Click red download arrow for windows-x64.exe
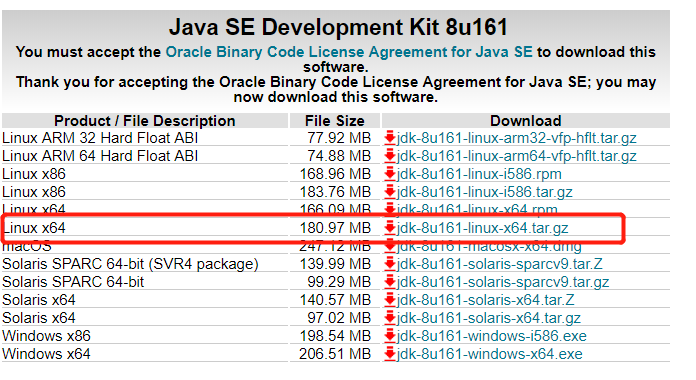The image size is (696, 380). pos(390,354)
